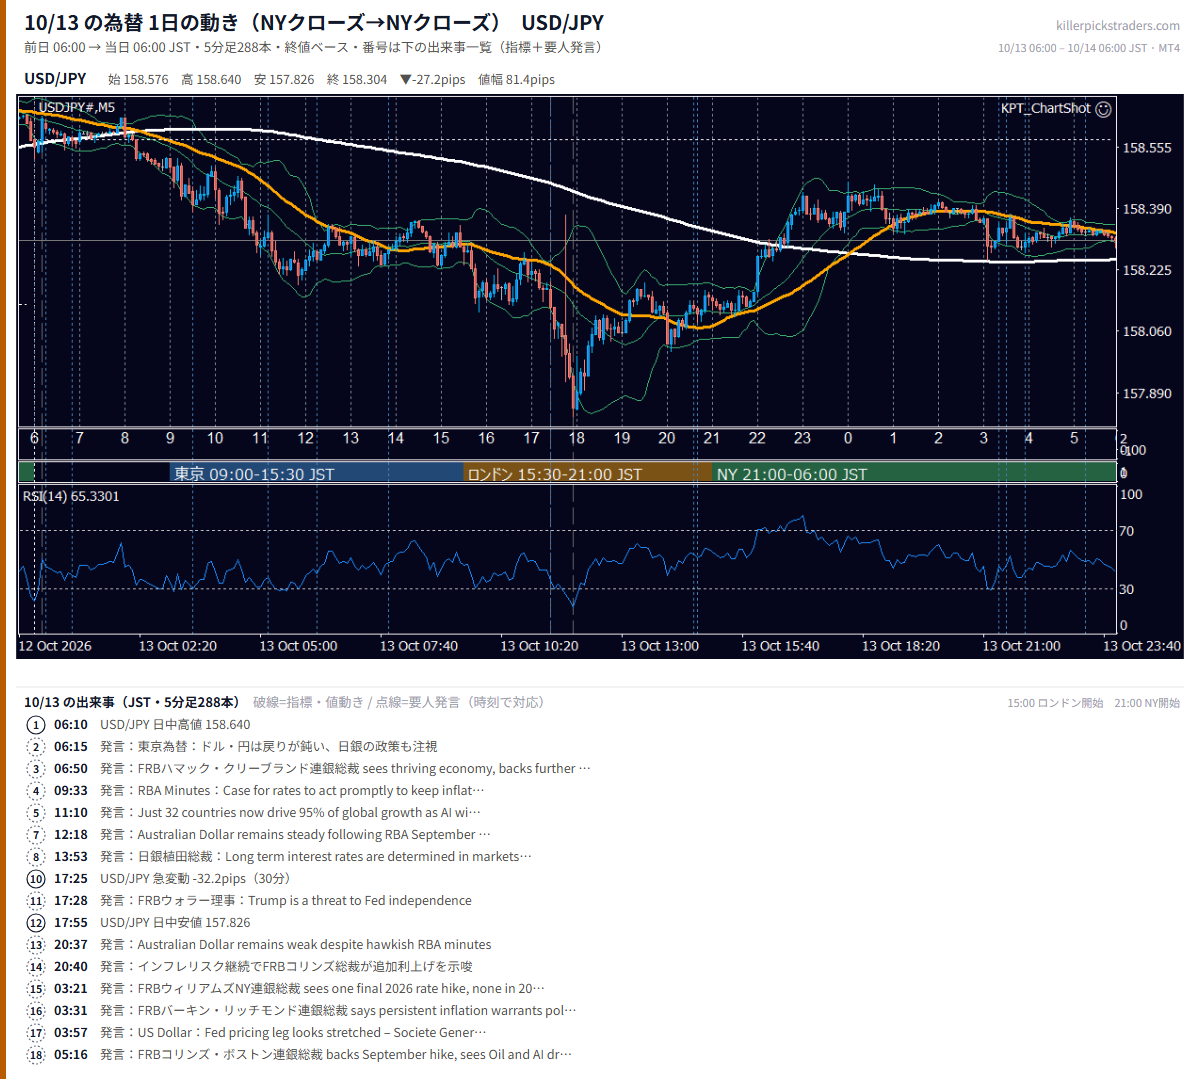The width and height of the screenshot is (1200, 1079).
Task: Click the KPT_ChartShot label on chart
Action: pyautogui.click(x=1046, y=108)
